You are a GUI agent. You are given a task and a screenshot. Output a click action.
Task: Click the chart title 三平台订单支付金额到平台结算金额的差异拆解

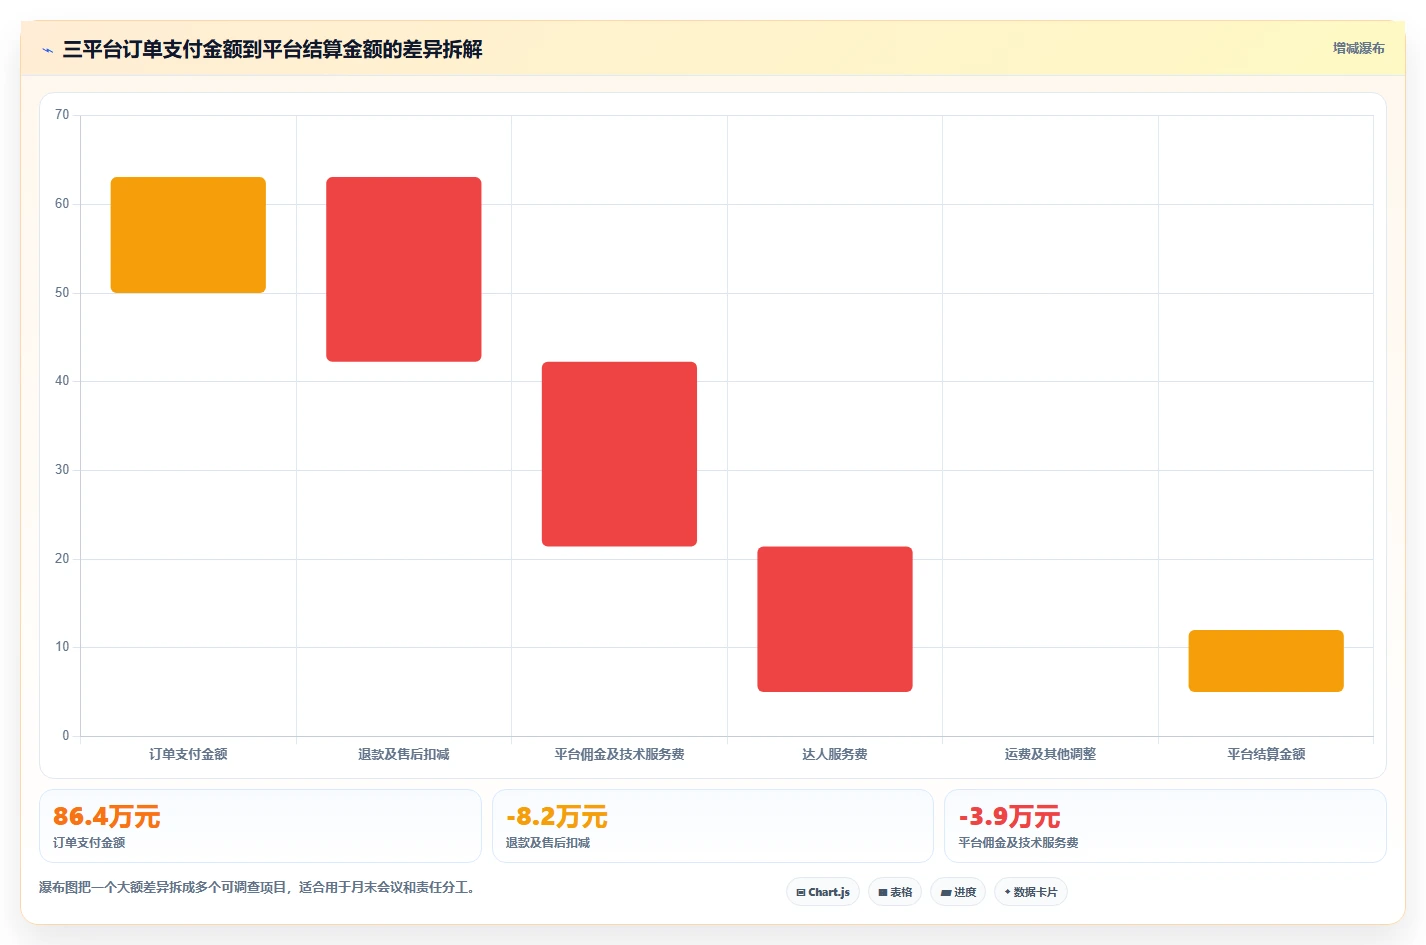click(272, 49)
